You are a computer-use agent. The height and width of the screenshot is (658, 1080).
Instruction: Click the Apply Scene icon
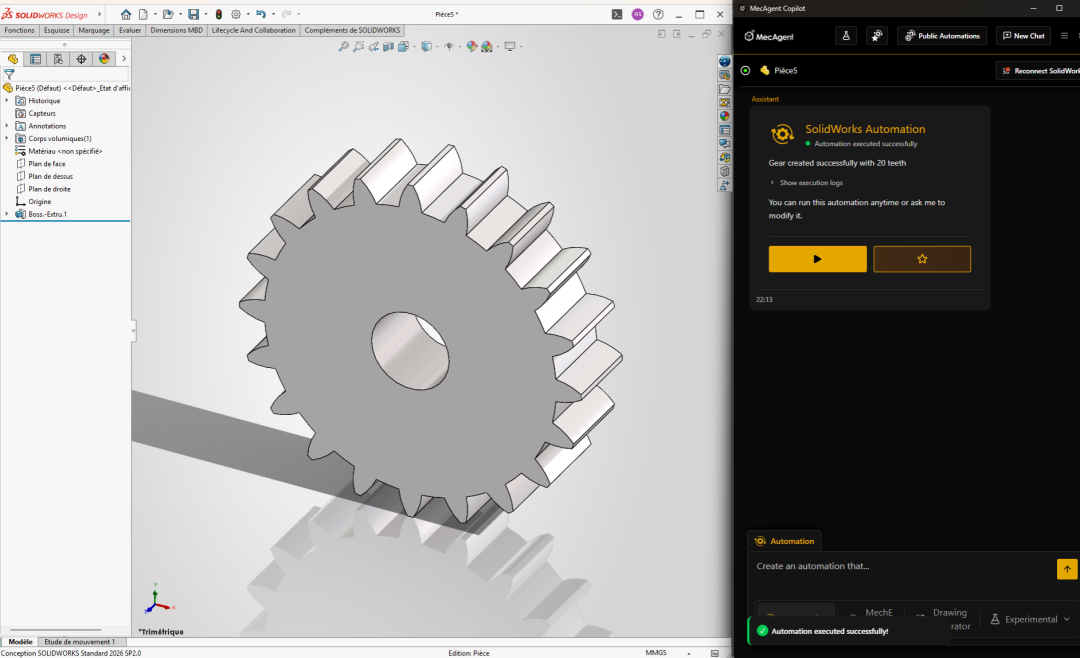[487, 46]
